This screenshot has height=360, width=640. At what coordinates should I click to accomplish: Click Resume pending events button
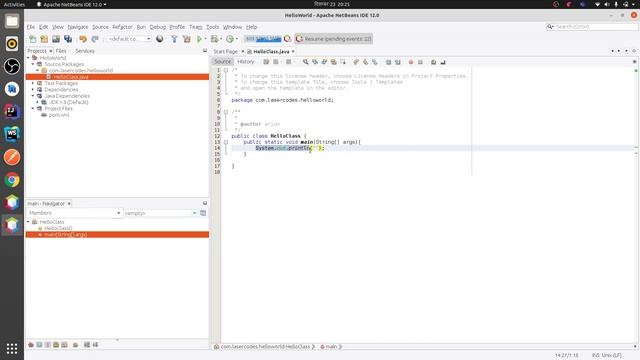coord(334,39)
